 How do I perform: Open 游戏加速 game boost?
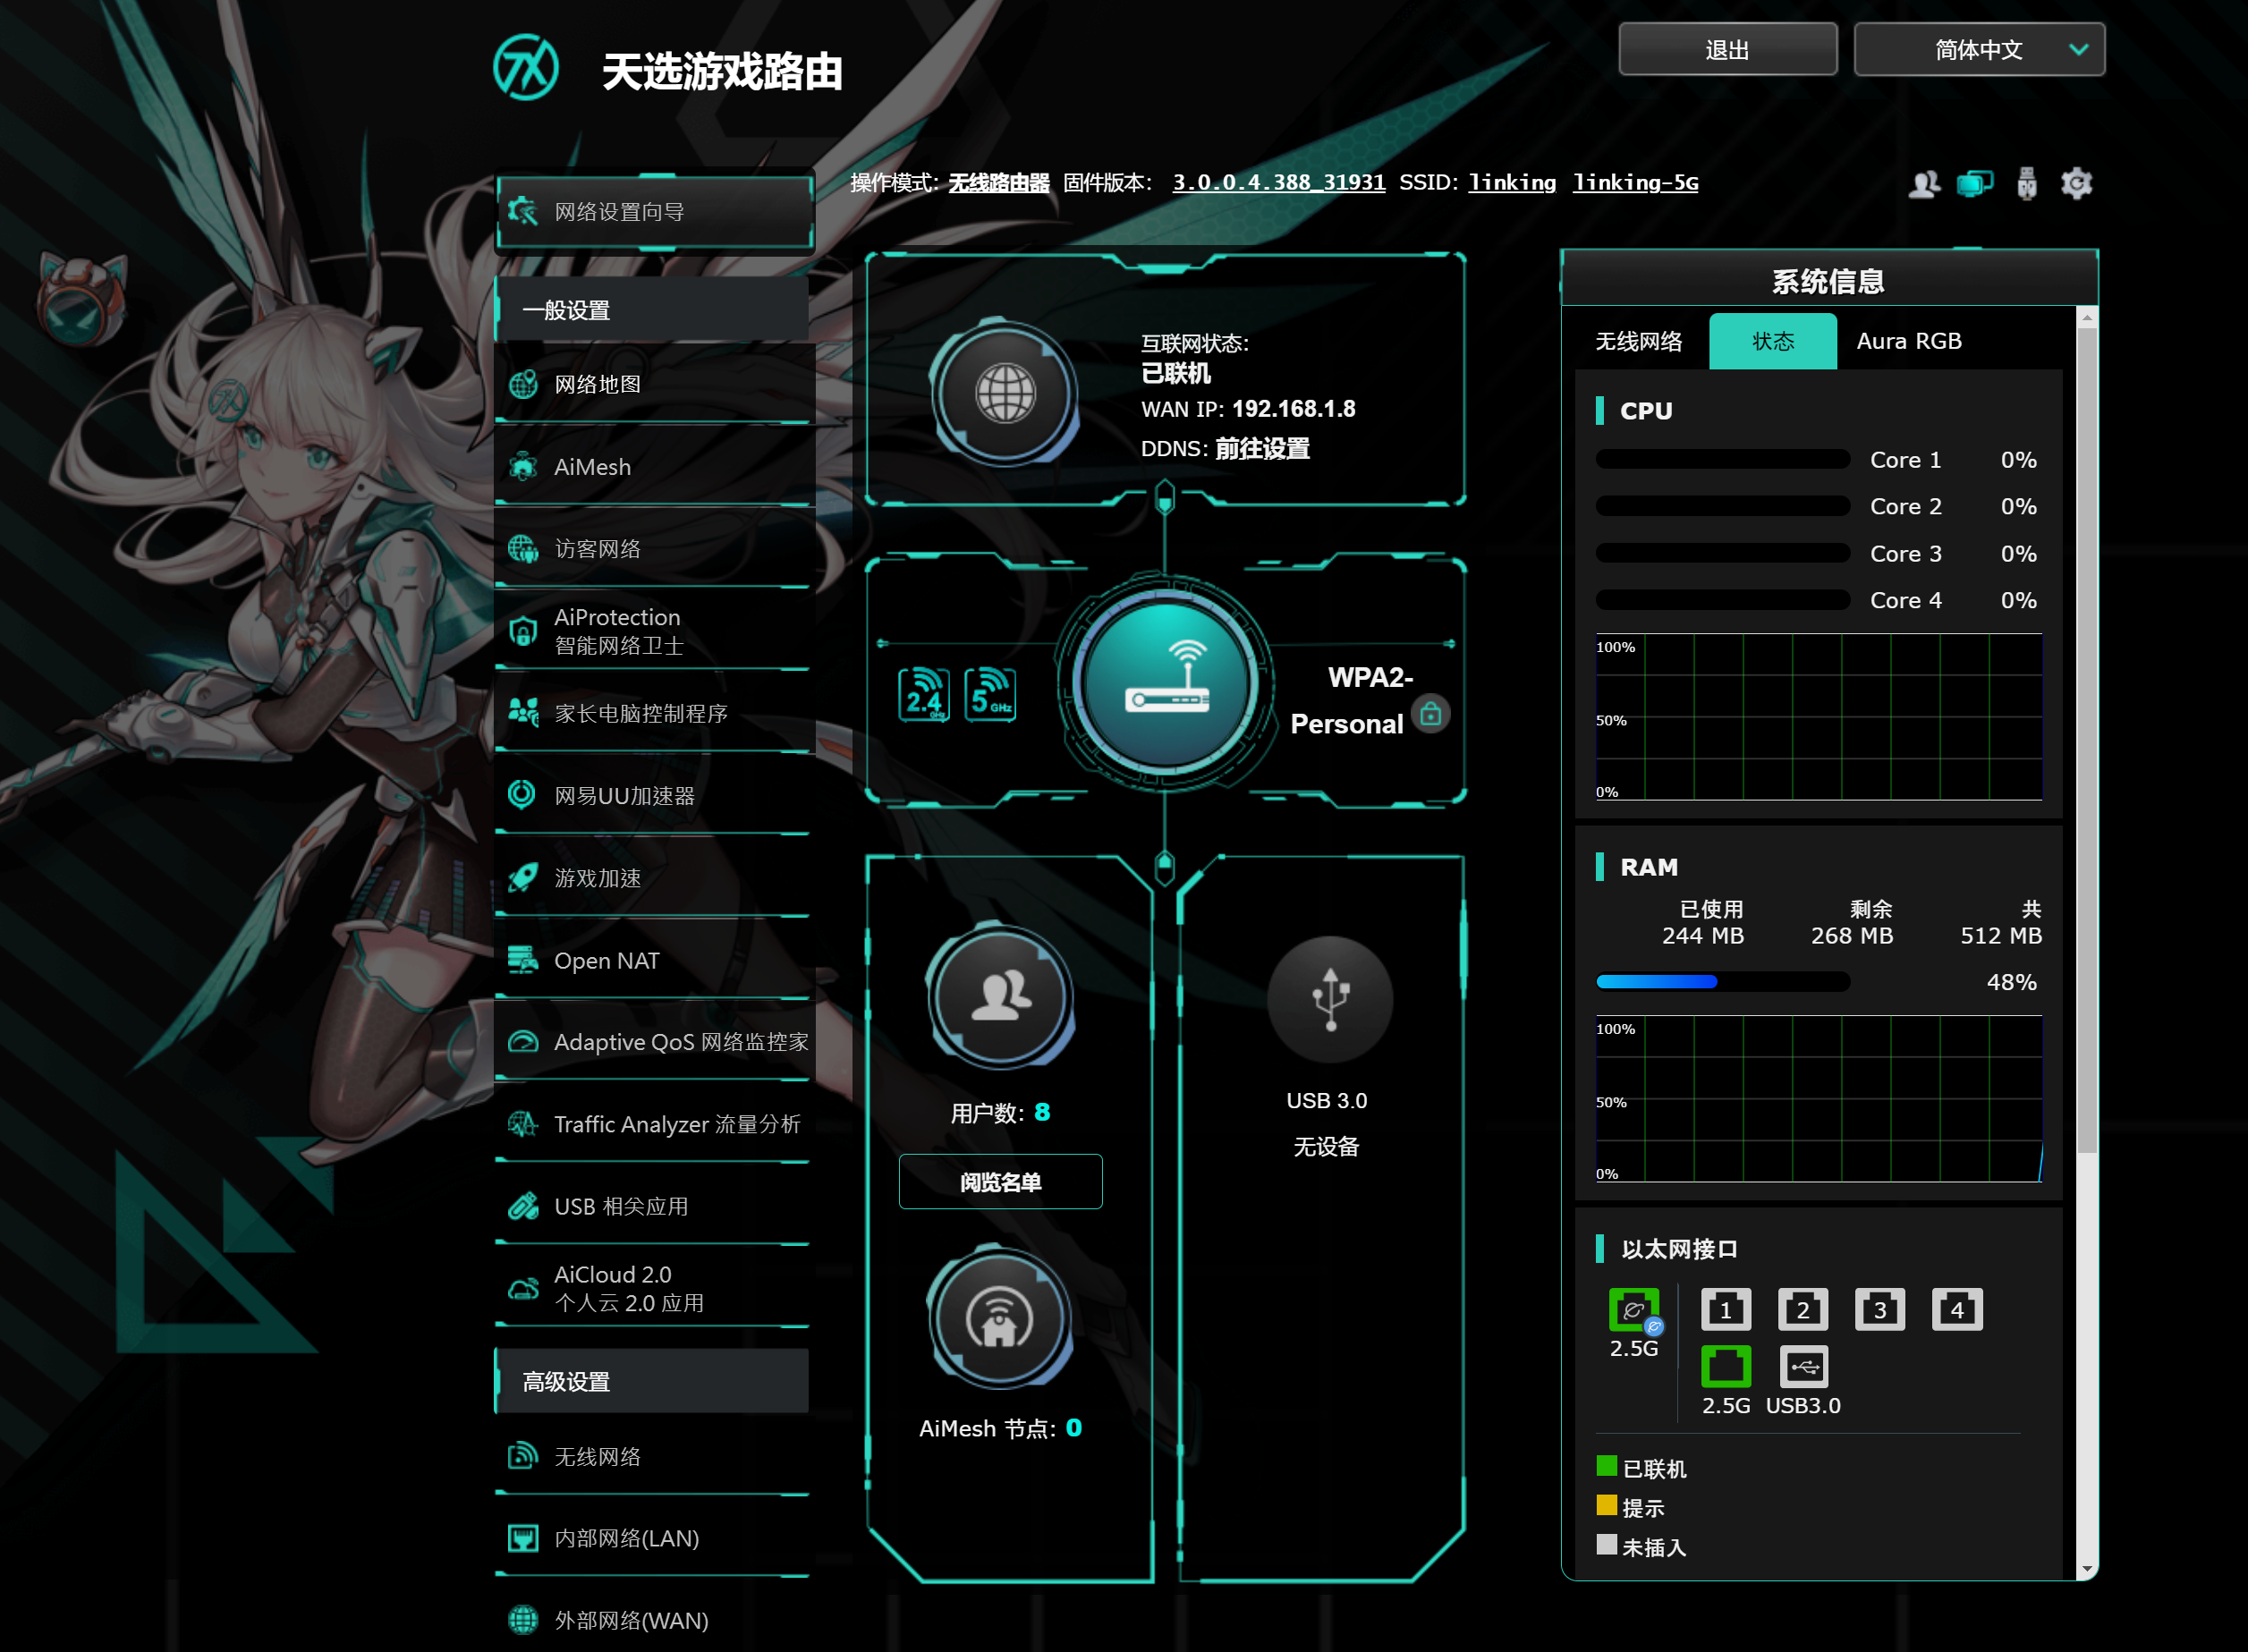(655, 878)
